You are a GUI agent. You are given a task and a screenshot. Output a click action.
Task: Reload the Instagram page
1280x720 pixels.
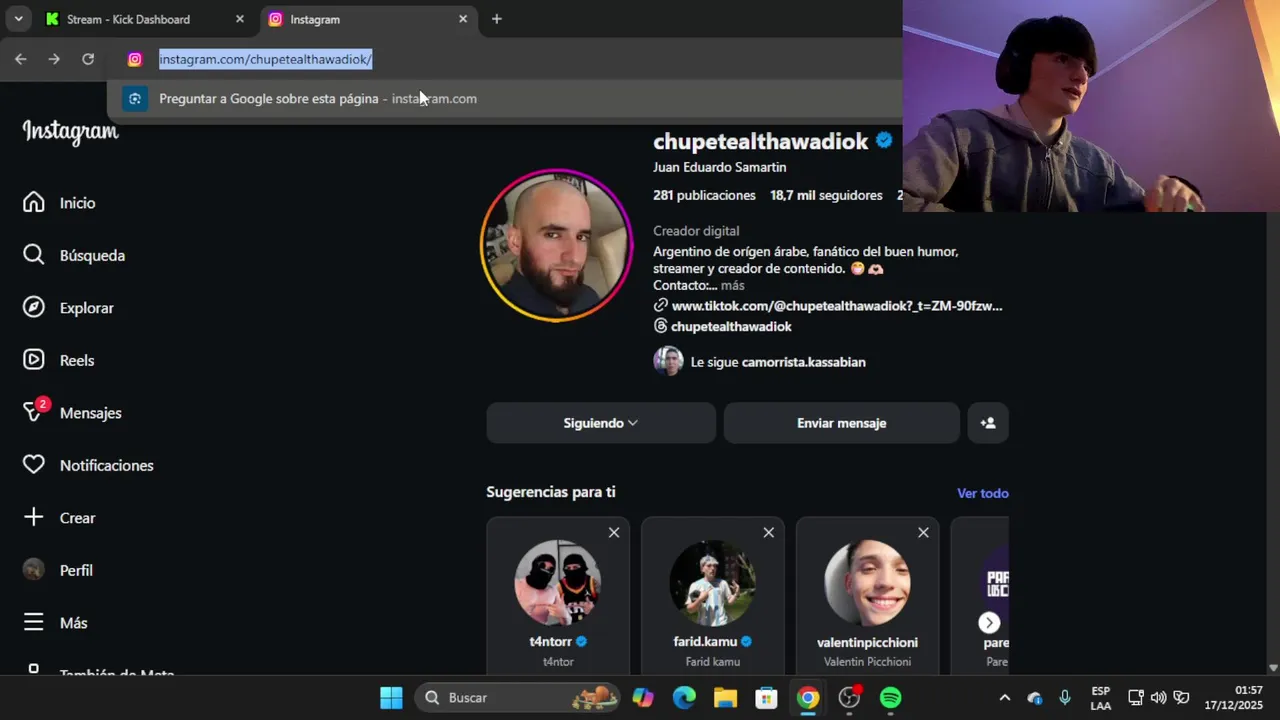(x=88, y=59)
